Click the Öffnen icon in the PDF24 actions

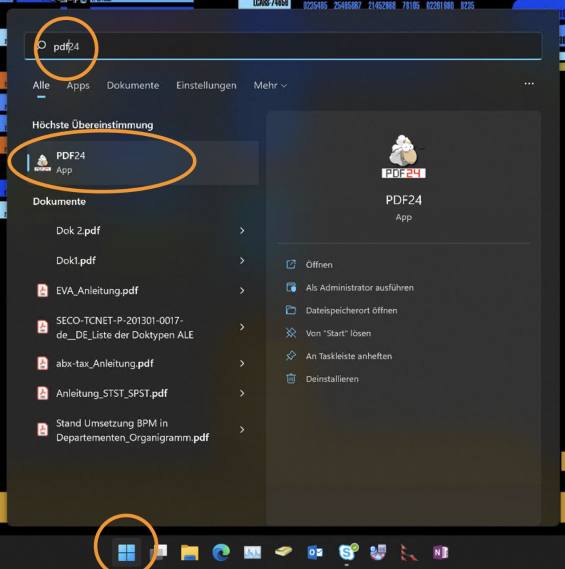[x=291, y=264]
